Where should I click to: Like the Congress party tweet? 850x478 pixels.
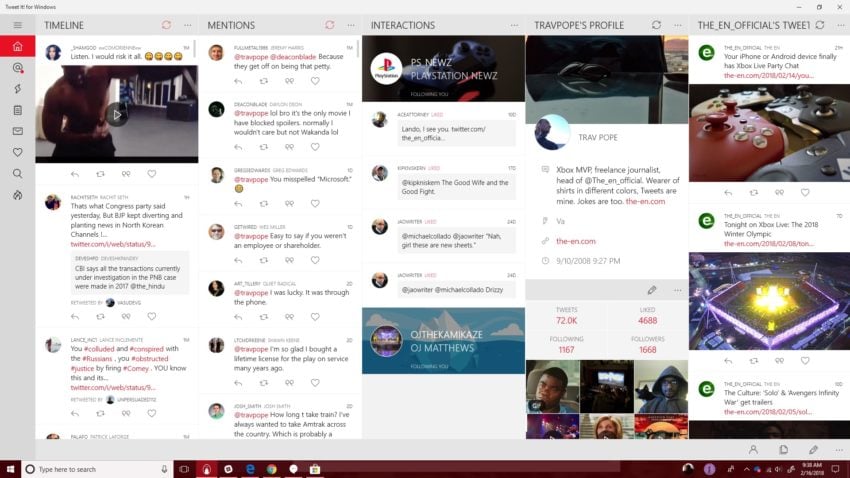(x=152, y=316)
